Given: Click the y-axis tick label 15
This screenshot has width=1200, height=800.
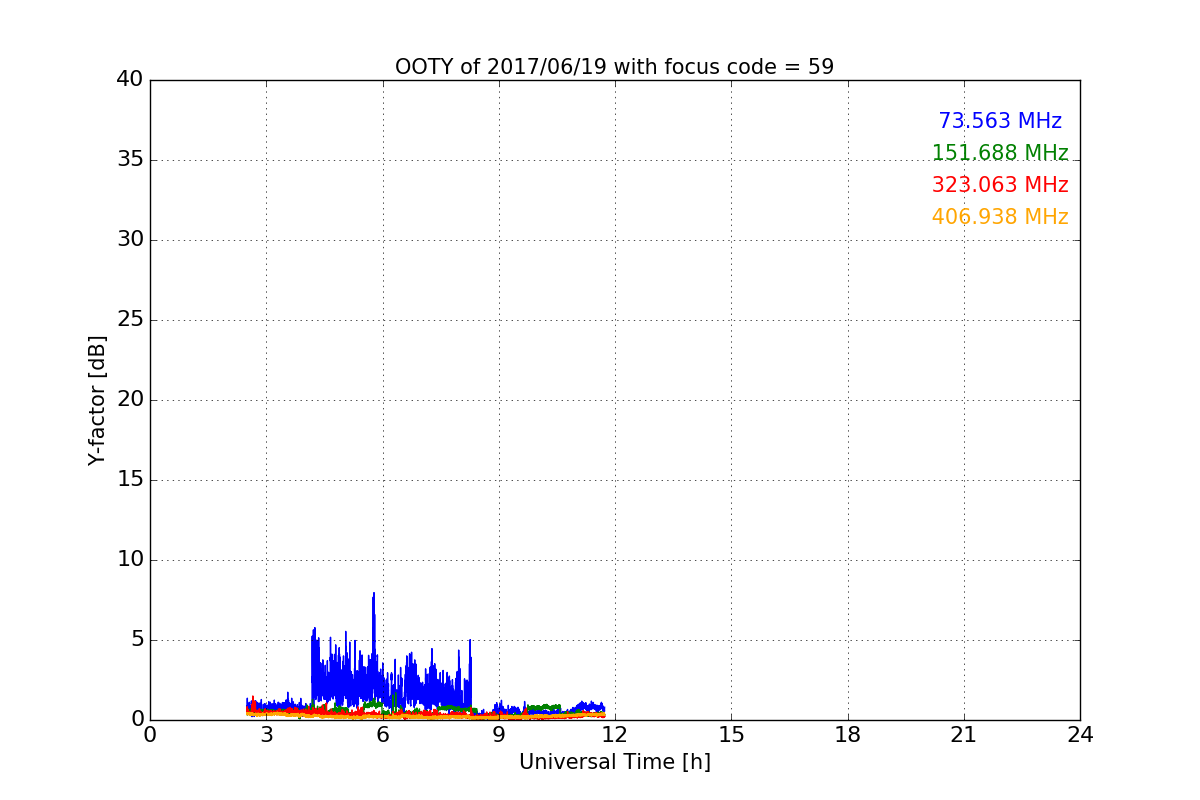Looking at the screenshot, I should tap(130, 480).
